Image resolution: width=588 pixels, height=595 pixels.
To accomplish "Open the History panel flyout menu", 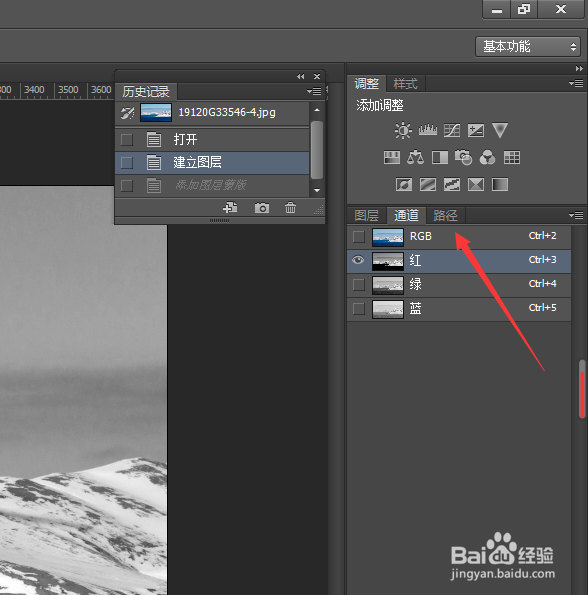I will point(314,91).
